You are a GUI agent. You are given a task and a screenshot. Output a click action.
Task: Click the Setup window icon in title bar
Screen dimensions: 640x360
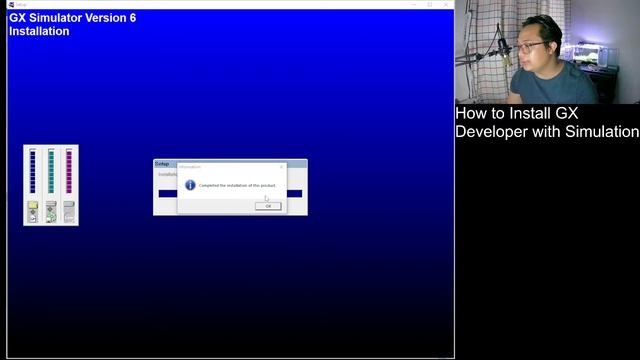11,4
